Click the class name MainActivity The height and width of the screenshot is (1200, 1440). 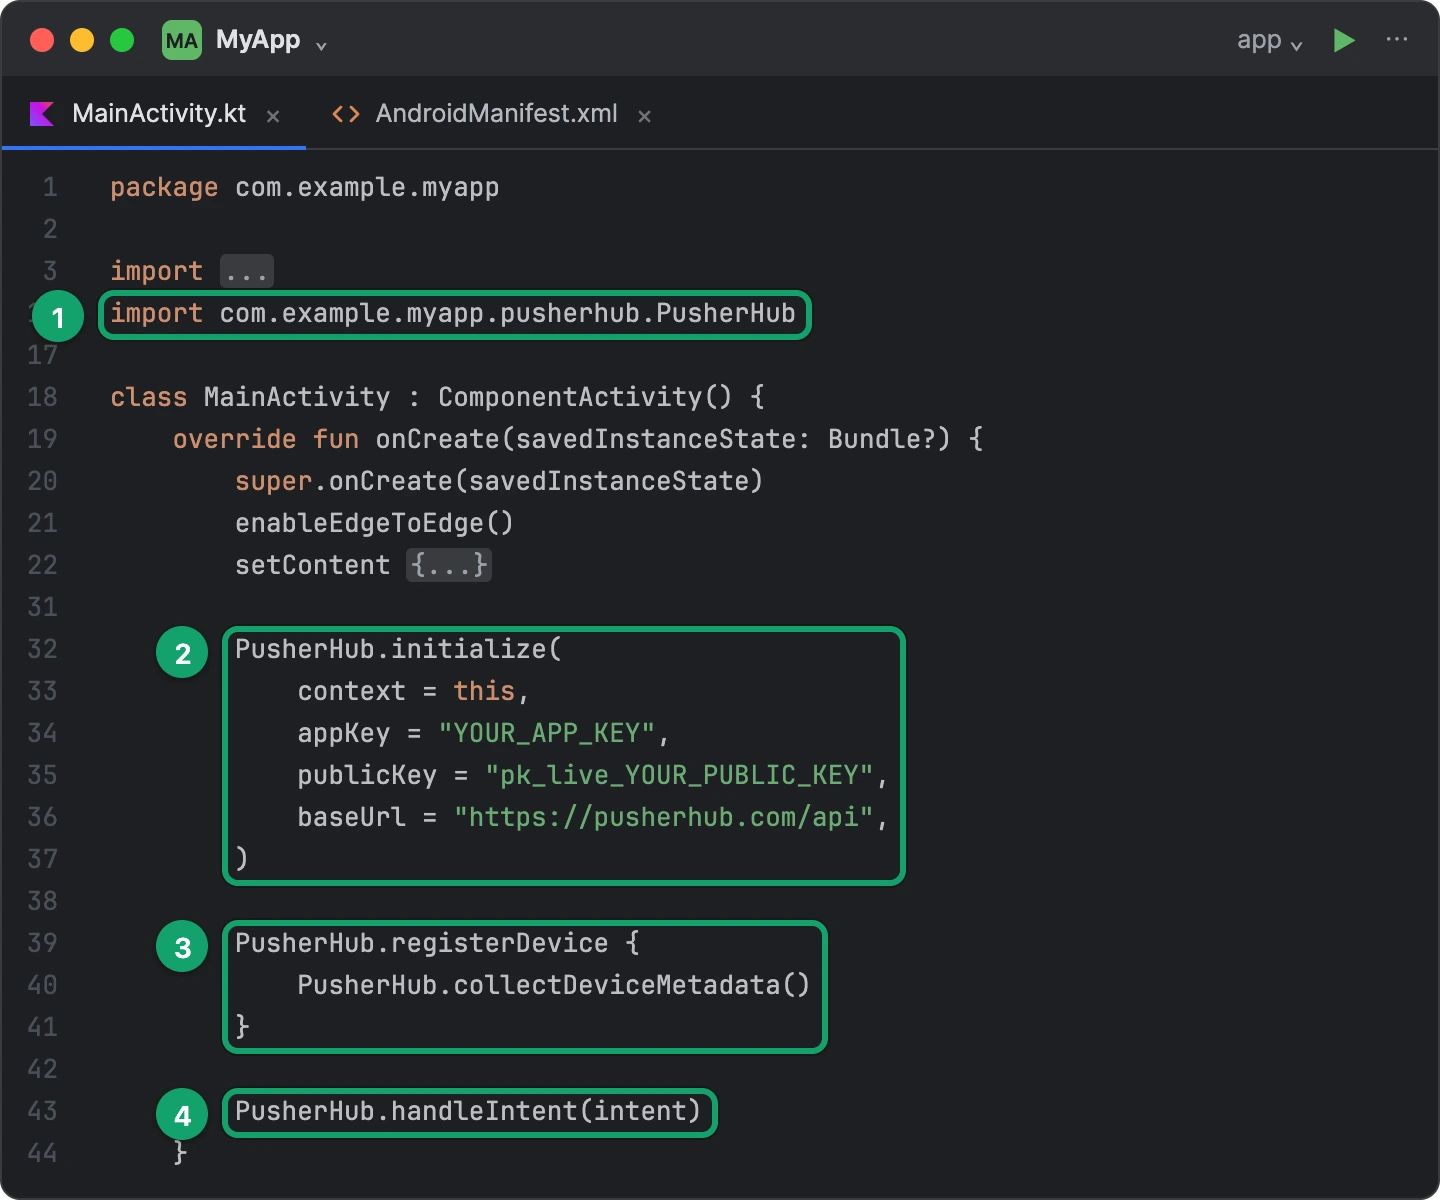[297, 397]
